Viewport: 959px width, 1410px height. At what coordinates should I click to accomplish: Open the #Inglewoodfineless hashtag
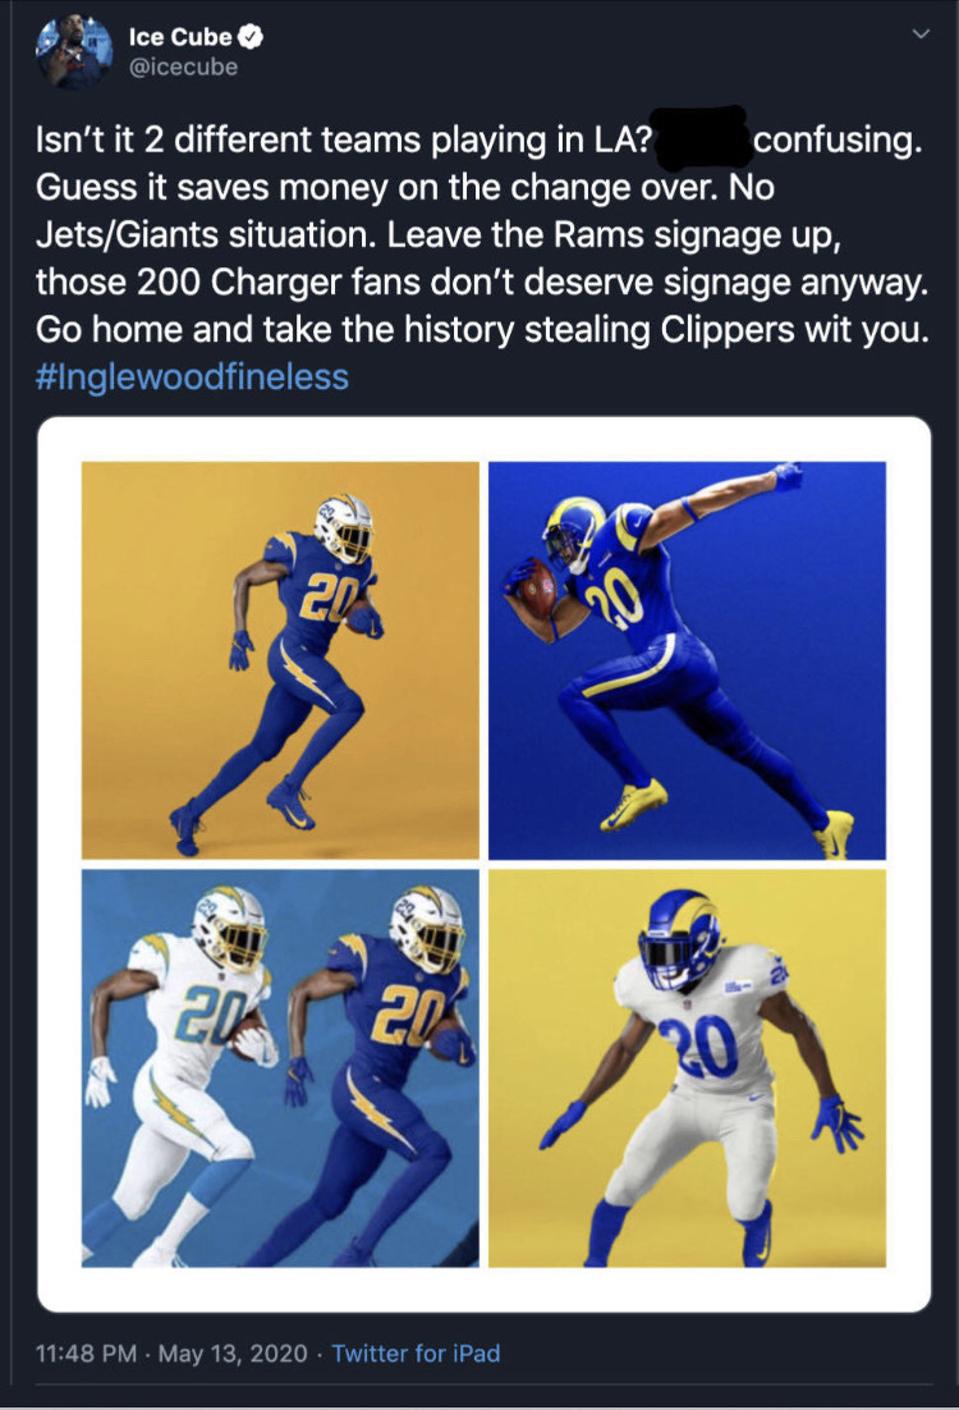[189, 377]
